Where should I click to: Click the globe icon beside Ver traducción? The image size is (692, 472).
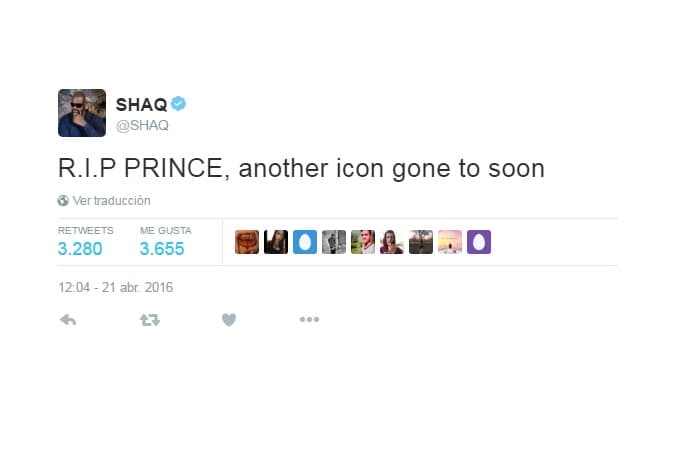63,201
